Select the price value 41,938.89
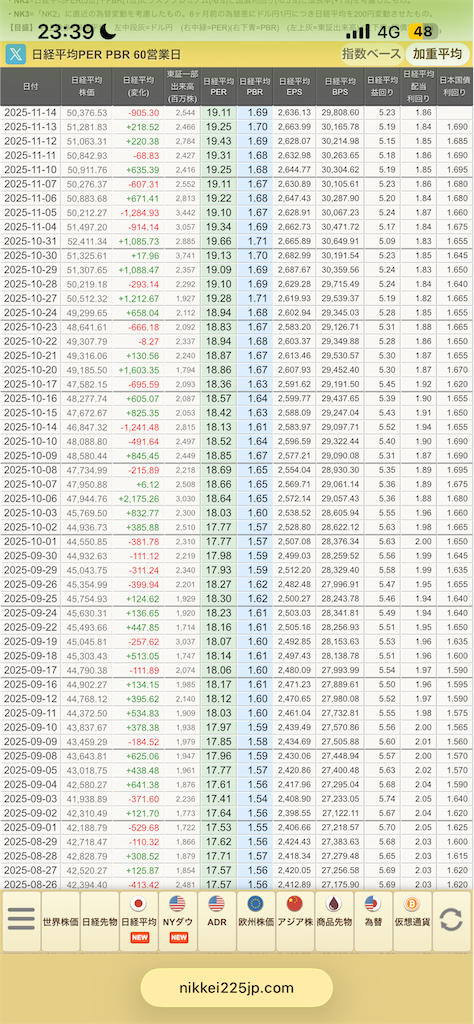 88,799
